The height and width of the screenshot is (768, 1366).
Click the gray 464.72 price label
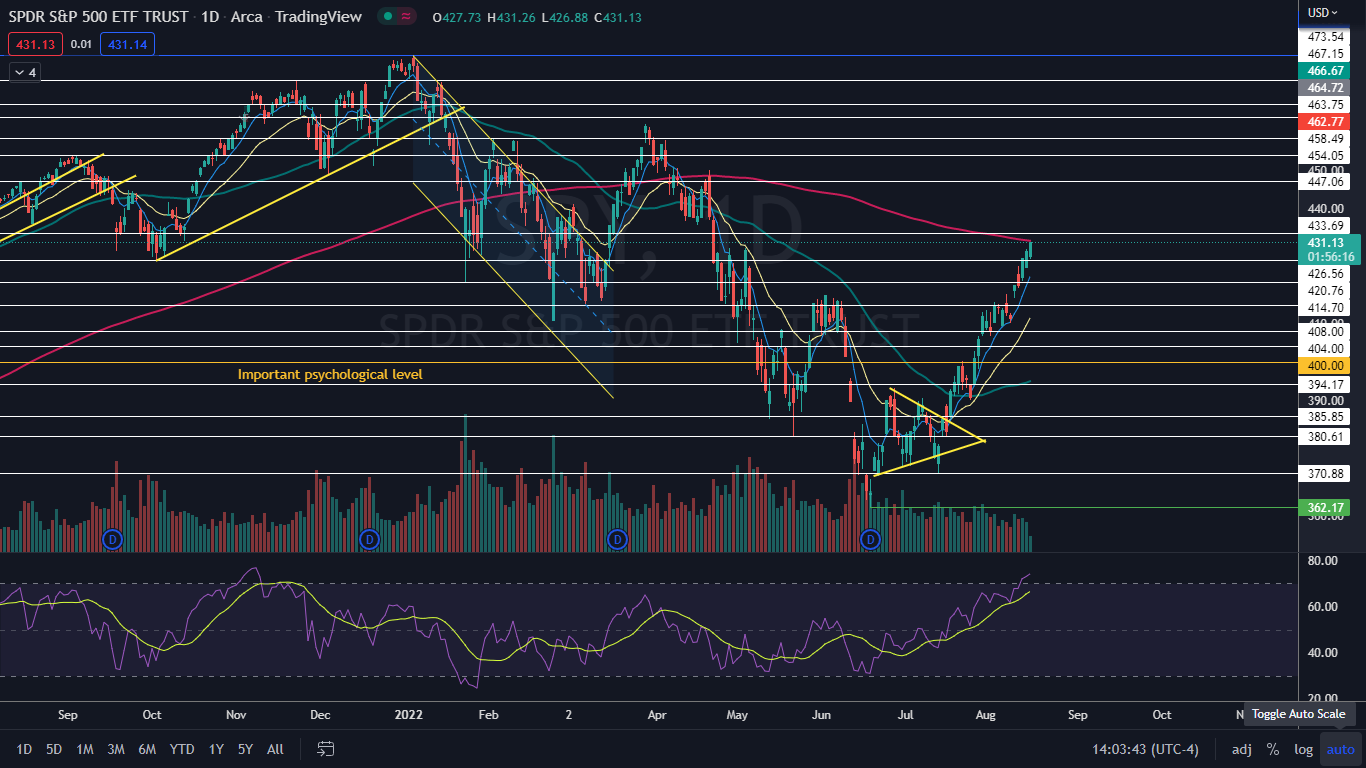coord(1326,88)
